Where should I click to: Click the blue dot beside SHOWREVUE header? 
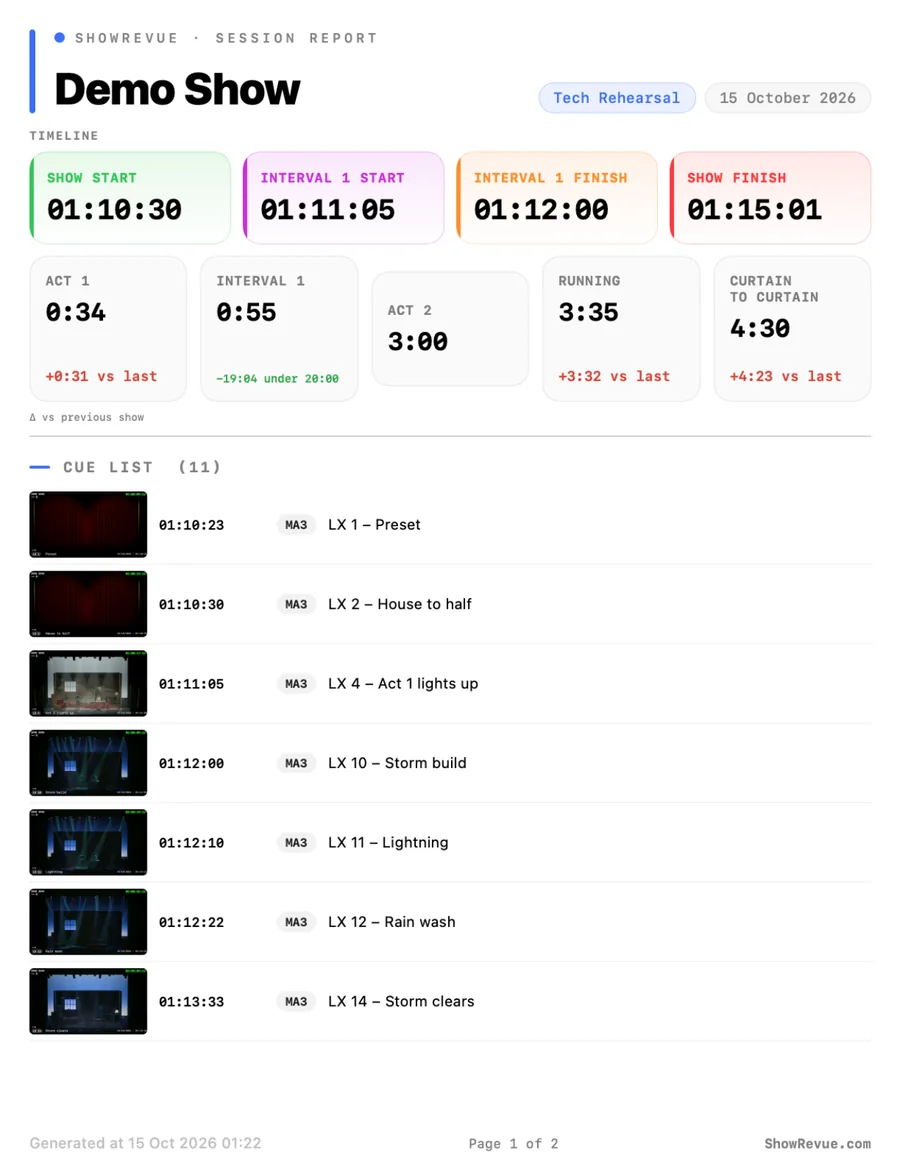(x=59, y=37)
